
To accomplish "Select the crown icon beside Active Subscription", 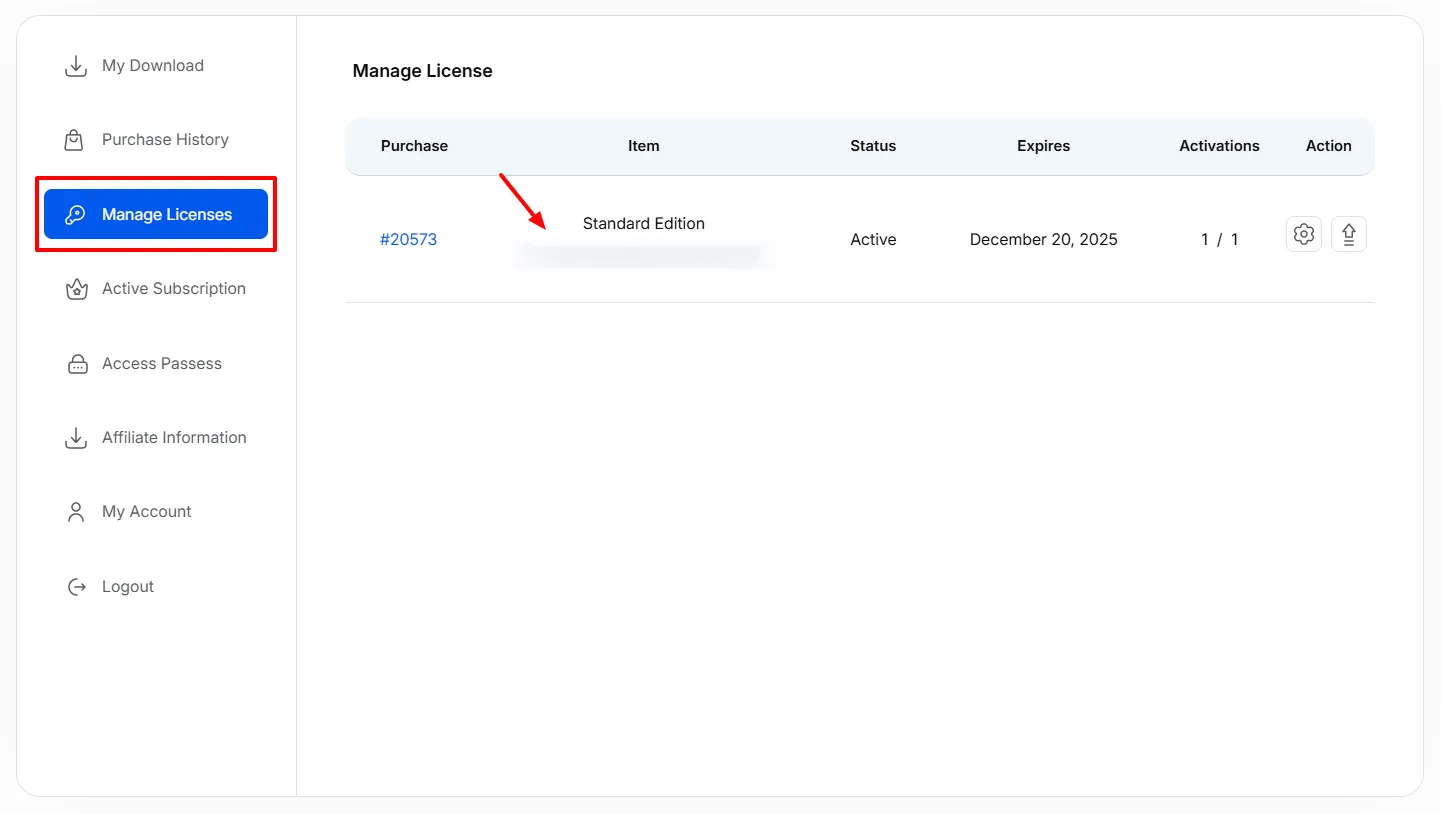I will (x=76, y=288).
